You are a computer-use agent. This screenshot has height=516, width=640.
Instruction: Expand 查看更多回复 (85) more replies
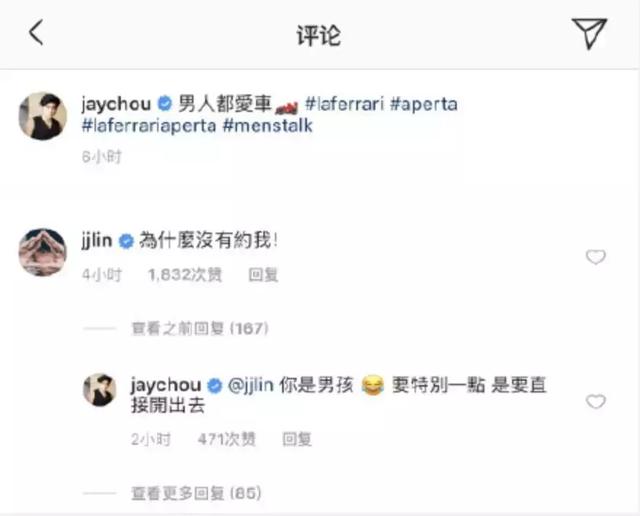point(196,493)
